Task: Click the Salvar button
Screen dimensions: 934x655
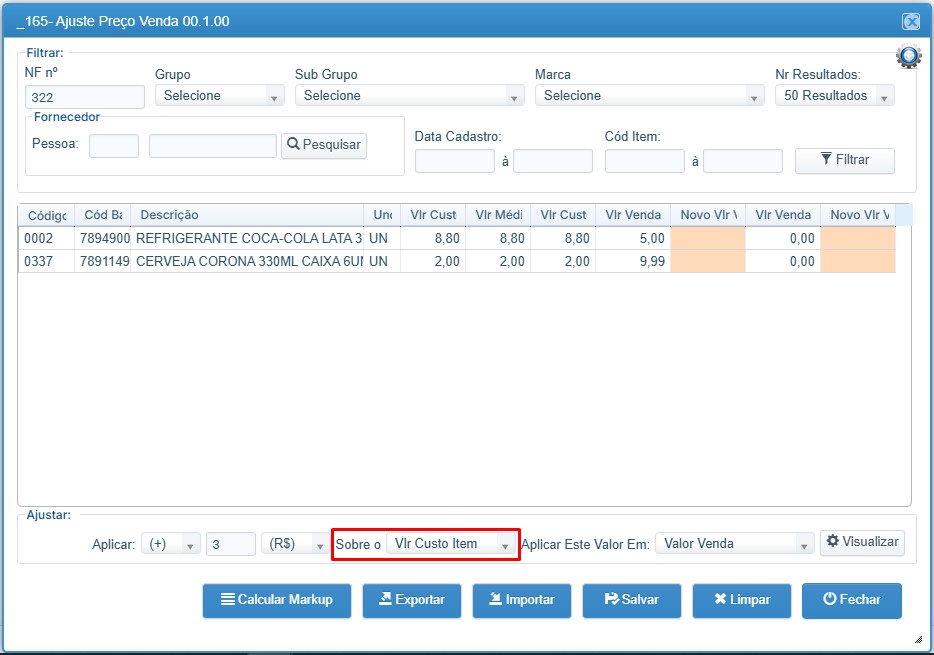Action: [x=631, y=600]
